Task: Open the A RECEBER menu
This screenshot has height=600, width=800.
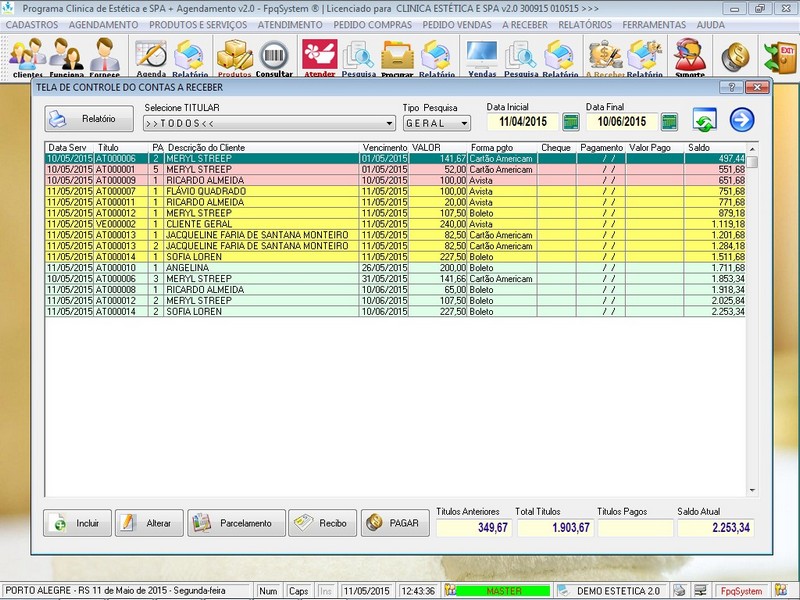Action: click(x=524, y=25)
